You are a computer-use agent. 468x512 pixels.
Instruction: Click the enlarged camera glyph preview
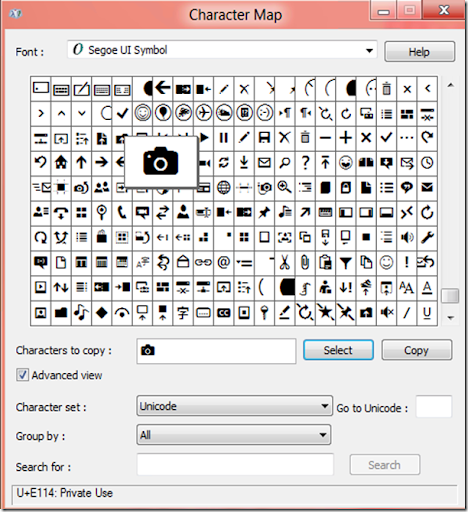tap(161, 161)
